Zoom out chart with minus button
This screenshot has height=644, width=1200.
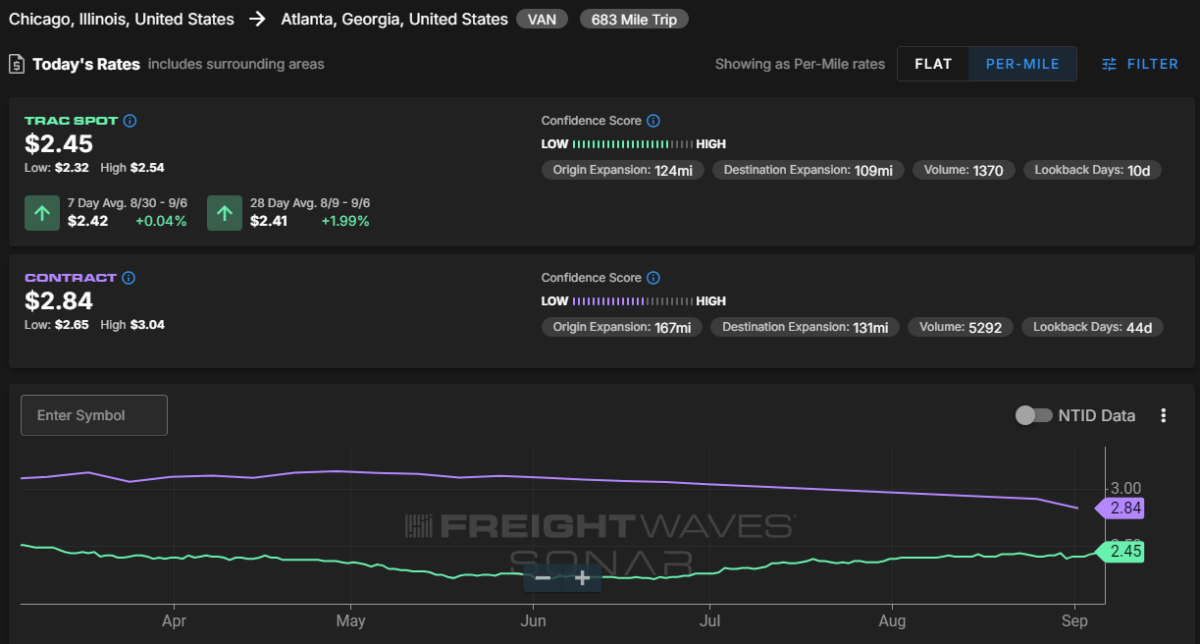point(543,578)
